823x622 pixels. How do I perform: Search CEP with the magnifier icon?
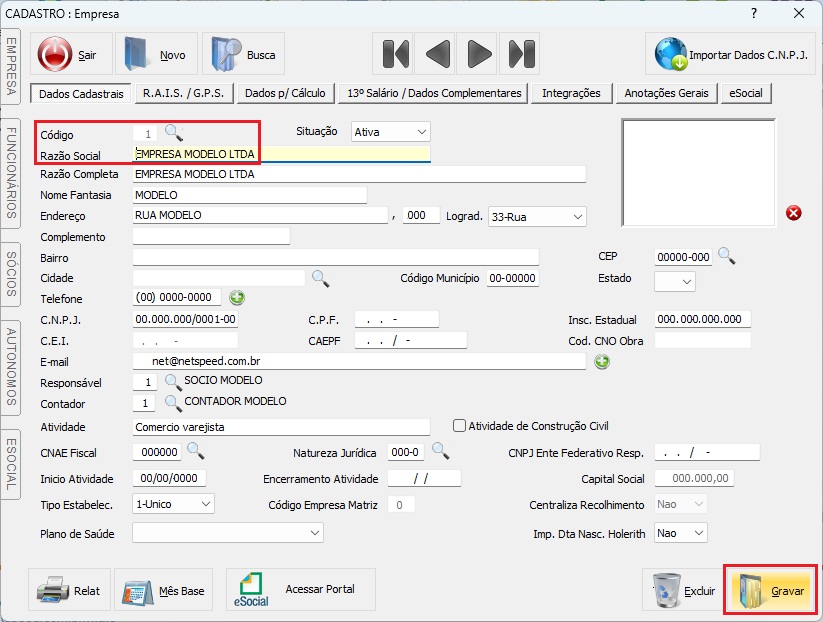(726, 256)
